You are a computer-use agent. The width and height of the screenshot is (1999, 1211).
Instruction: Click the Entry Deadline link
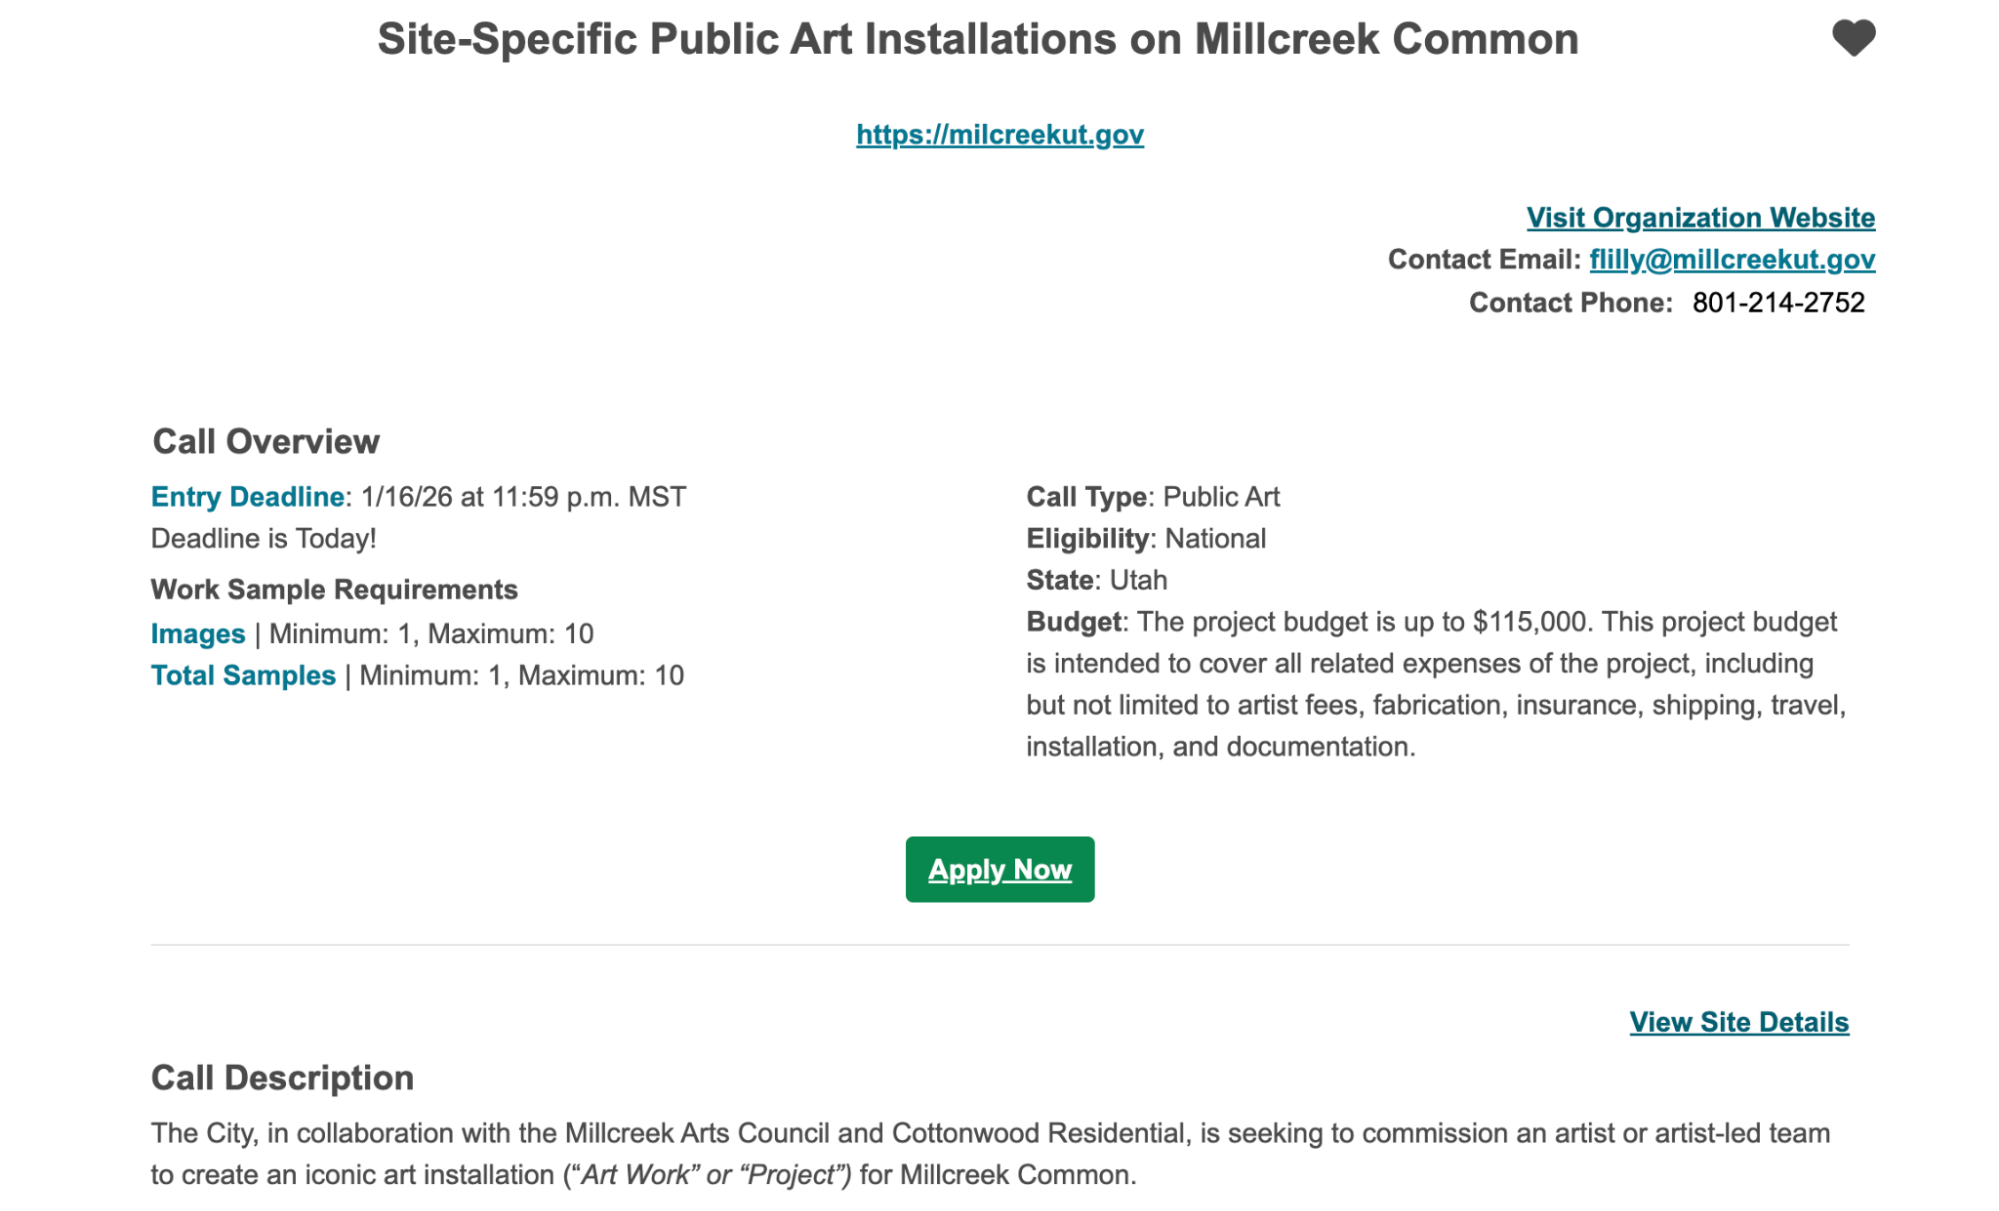pyautogui.click(x=247, y=497)
